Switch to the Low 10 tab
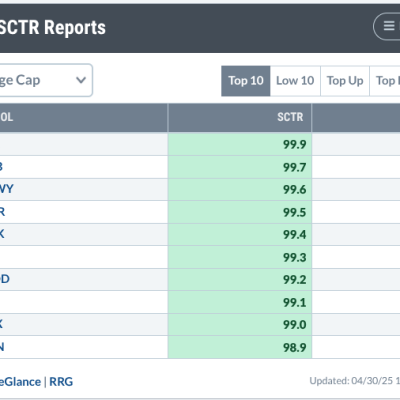Viewport: 400px width, 400px height. (x=295, y=81)
